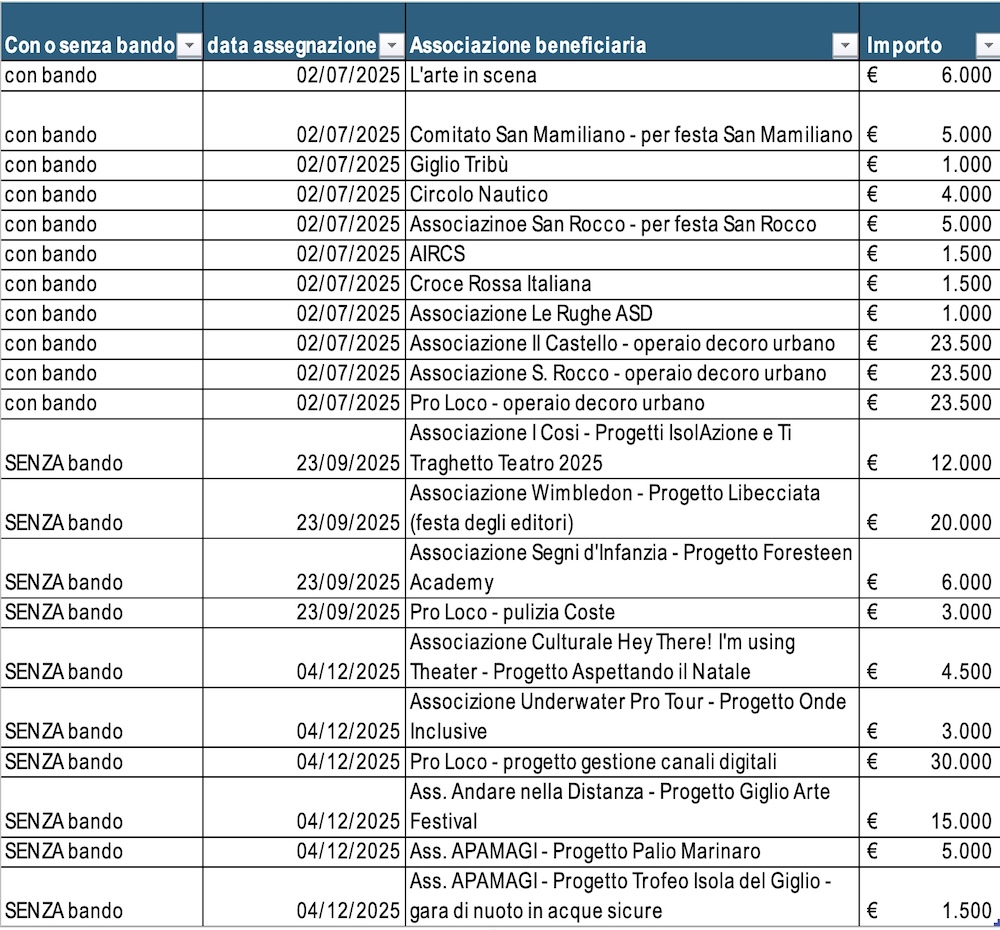Select the 'Pro Loco - pulizia Coste' cell

click(x=512, y=612)
